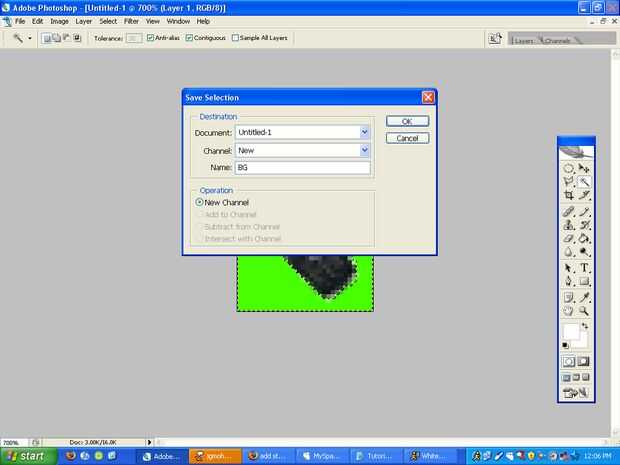Choose Add to Selection mode in options bar
Image resolution: width=620 pixels, height=465 pixels.
point(57,38)
